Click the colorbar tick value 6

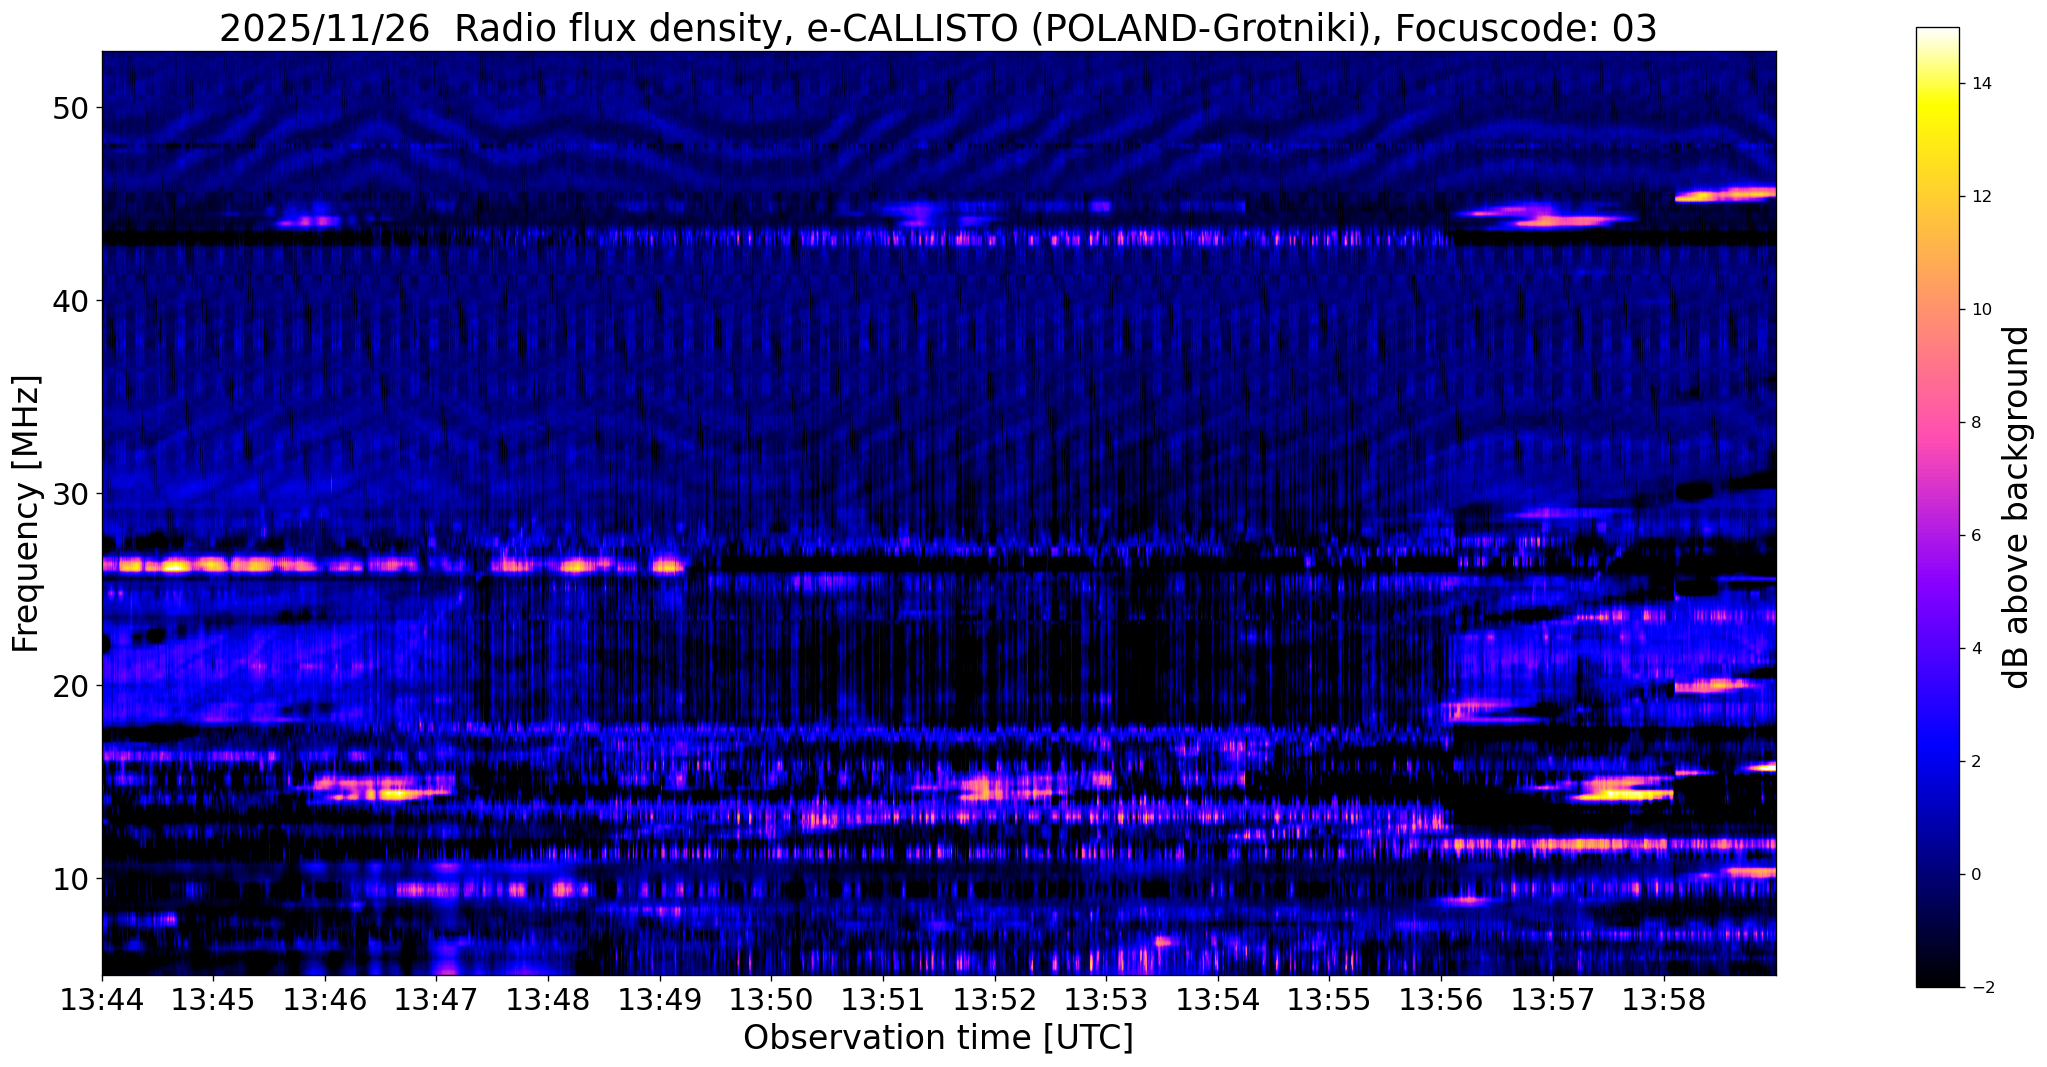1976,536
